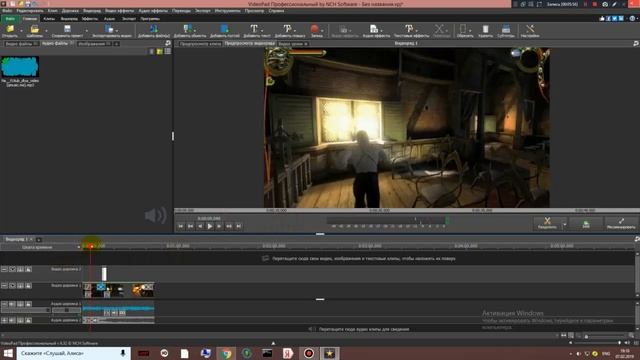Image resolution: width=640 pixels, height=360 pixels.
Task: Mute Аудио дорожка 2
Action: pos(12,320)
